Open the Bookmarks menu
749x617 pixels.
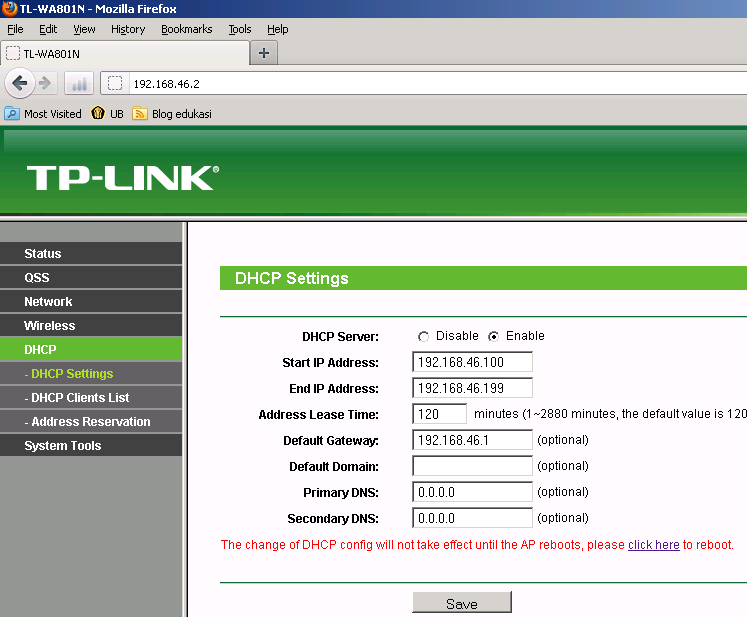[186, 29]
